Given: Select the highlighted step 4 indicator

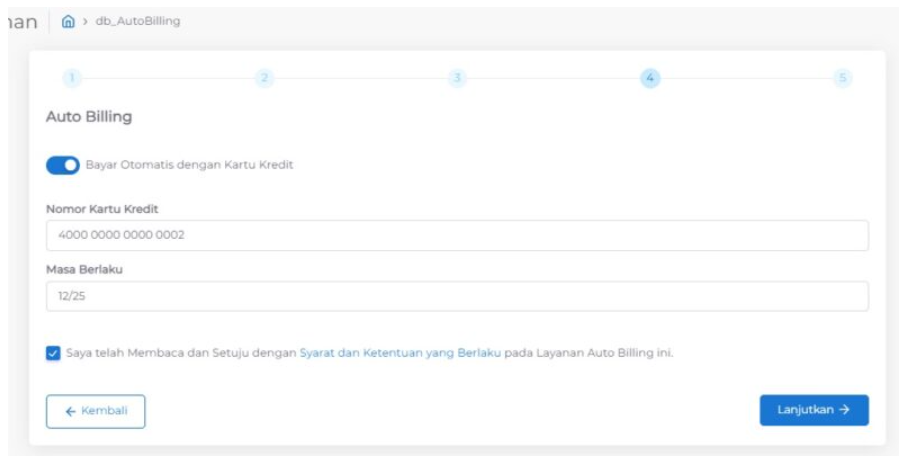Looking at the screenshot, I should (x=650, y=78).
